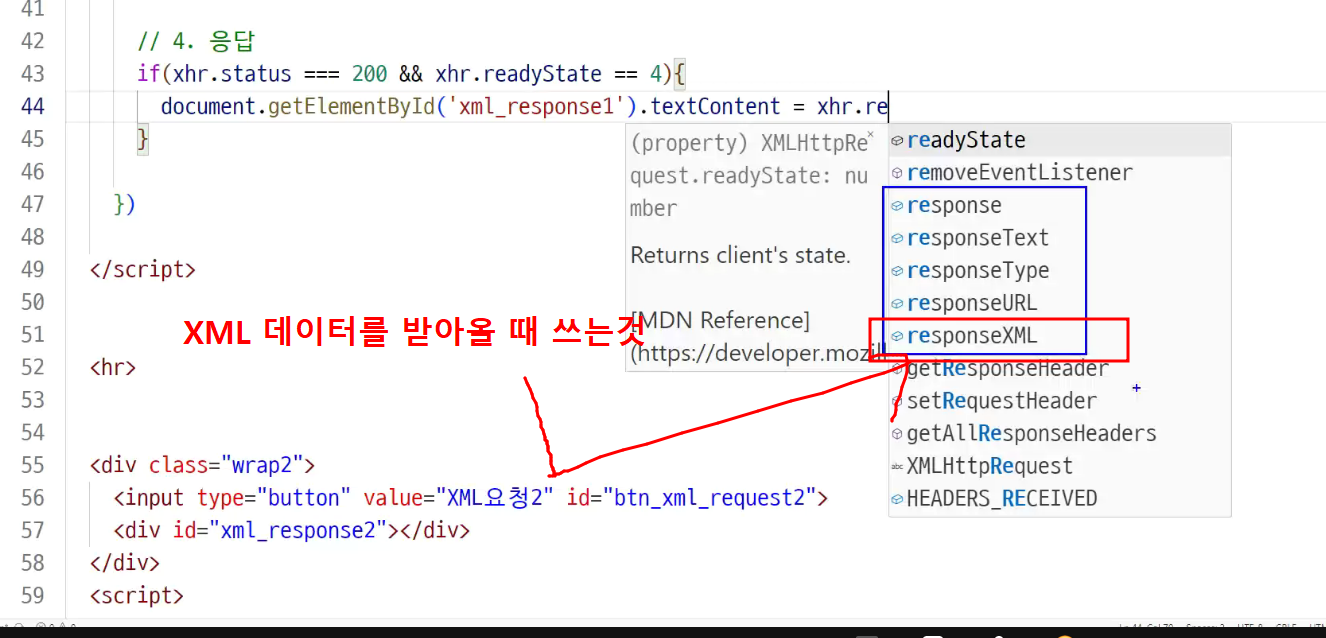Select responseURL from autocomplete
1326x638 pixels.
1059,303
